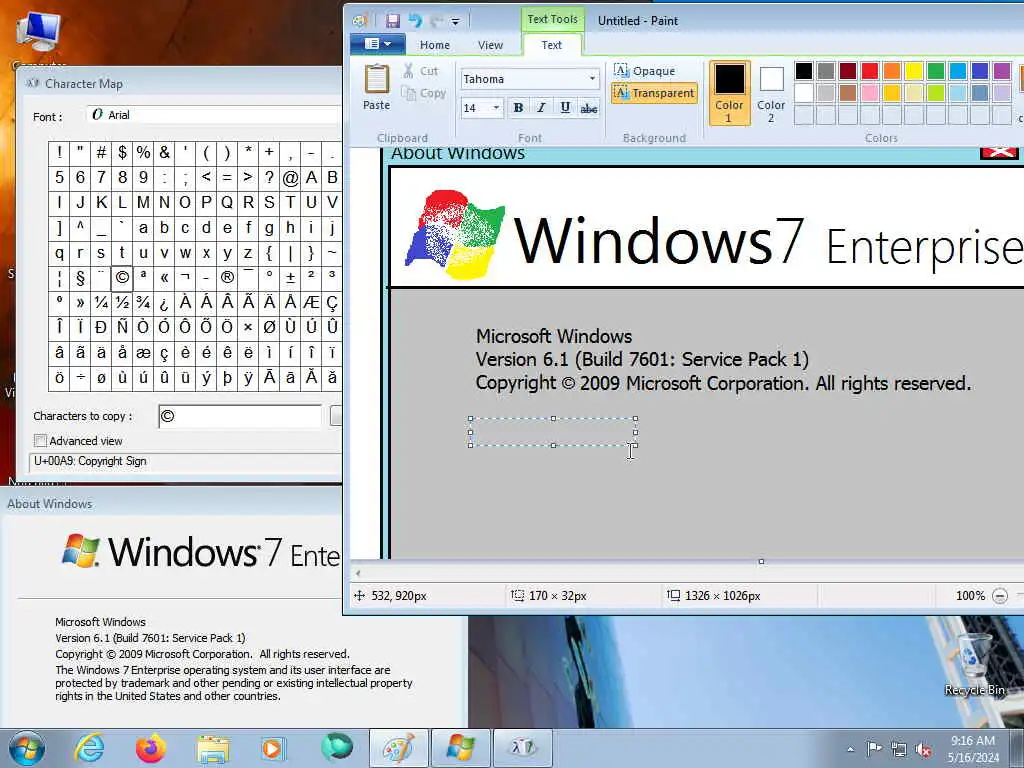Click the Paint taskbar button
Image resolution: width=1024 pixels, height=768 pixels.
coord(398,748)
